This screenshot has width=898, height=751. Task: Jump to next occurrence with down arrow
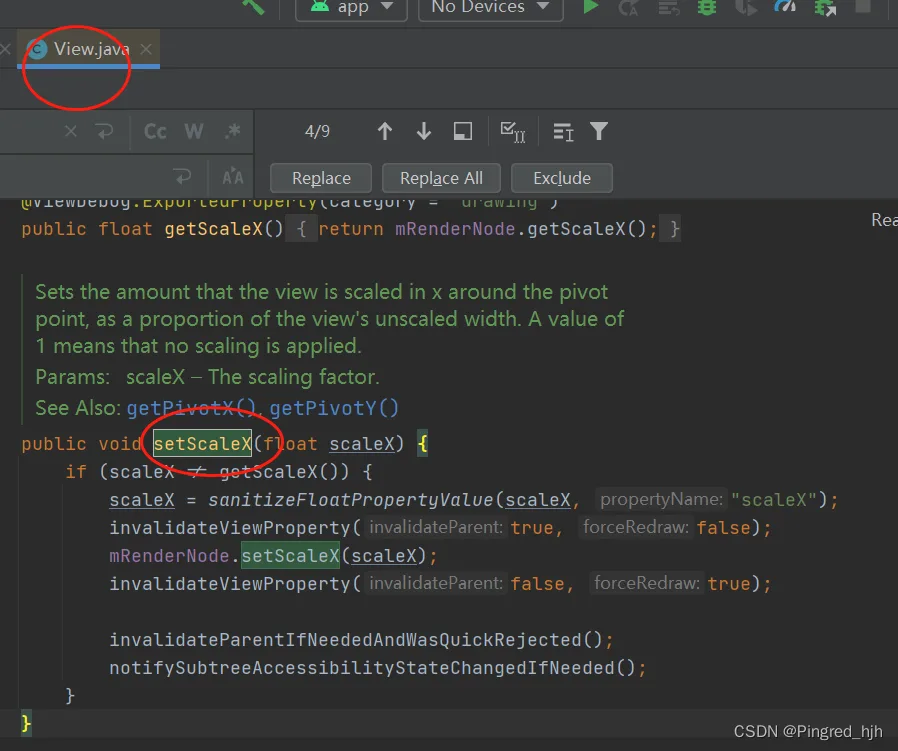tap(424, 132)
